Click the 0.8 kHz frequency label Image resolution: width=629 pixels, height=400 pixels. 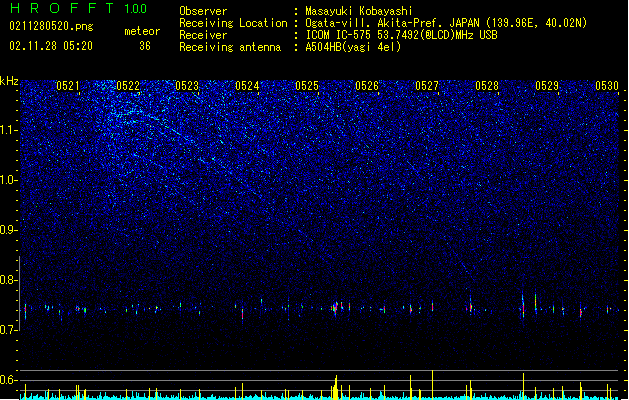click(8, 280)
